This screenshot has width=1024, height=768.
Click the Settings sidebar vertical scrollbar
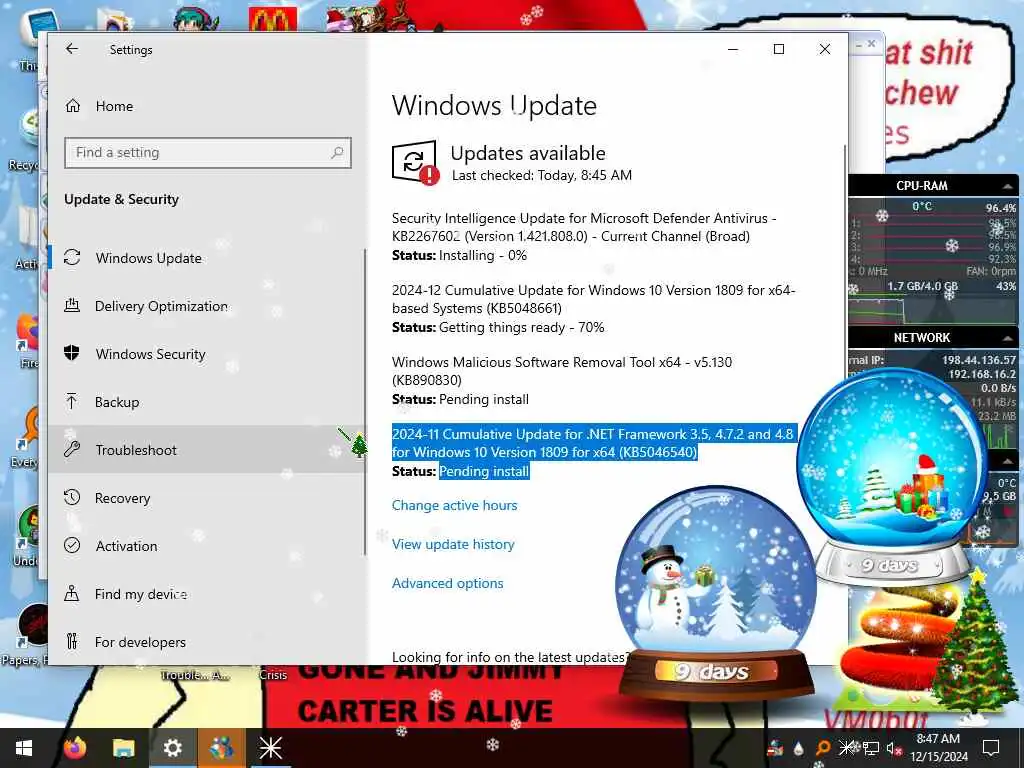click(364, 402)
